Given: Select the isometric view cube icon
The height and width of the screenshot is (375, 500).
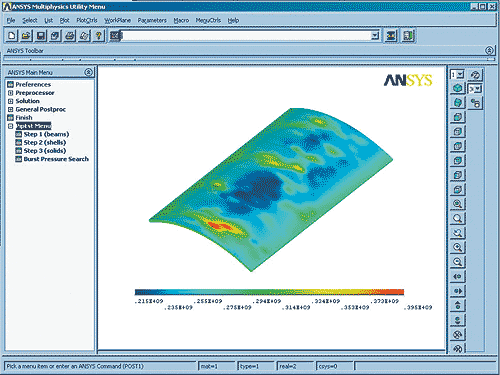Looking at the screenshot, I should (x=458, y=88).
